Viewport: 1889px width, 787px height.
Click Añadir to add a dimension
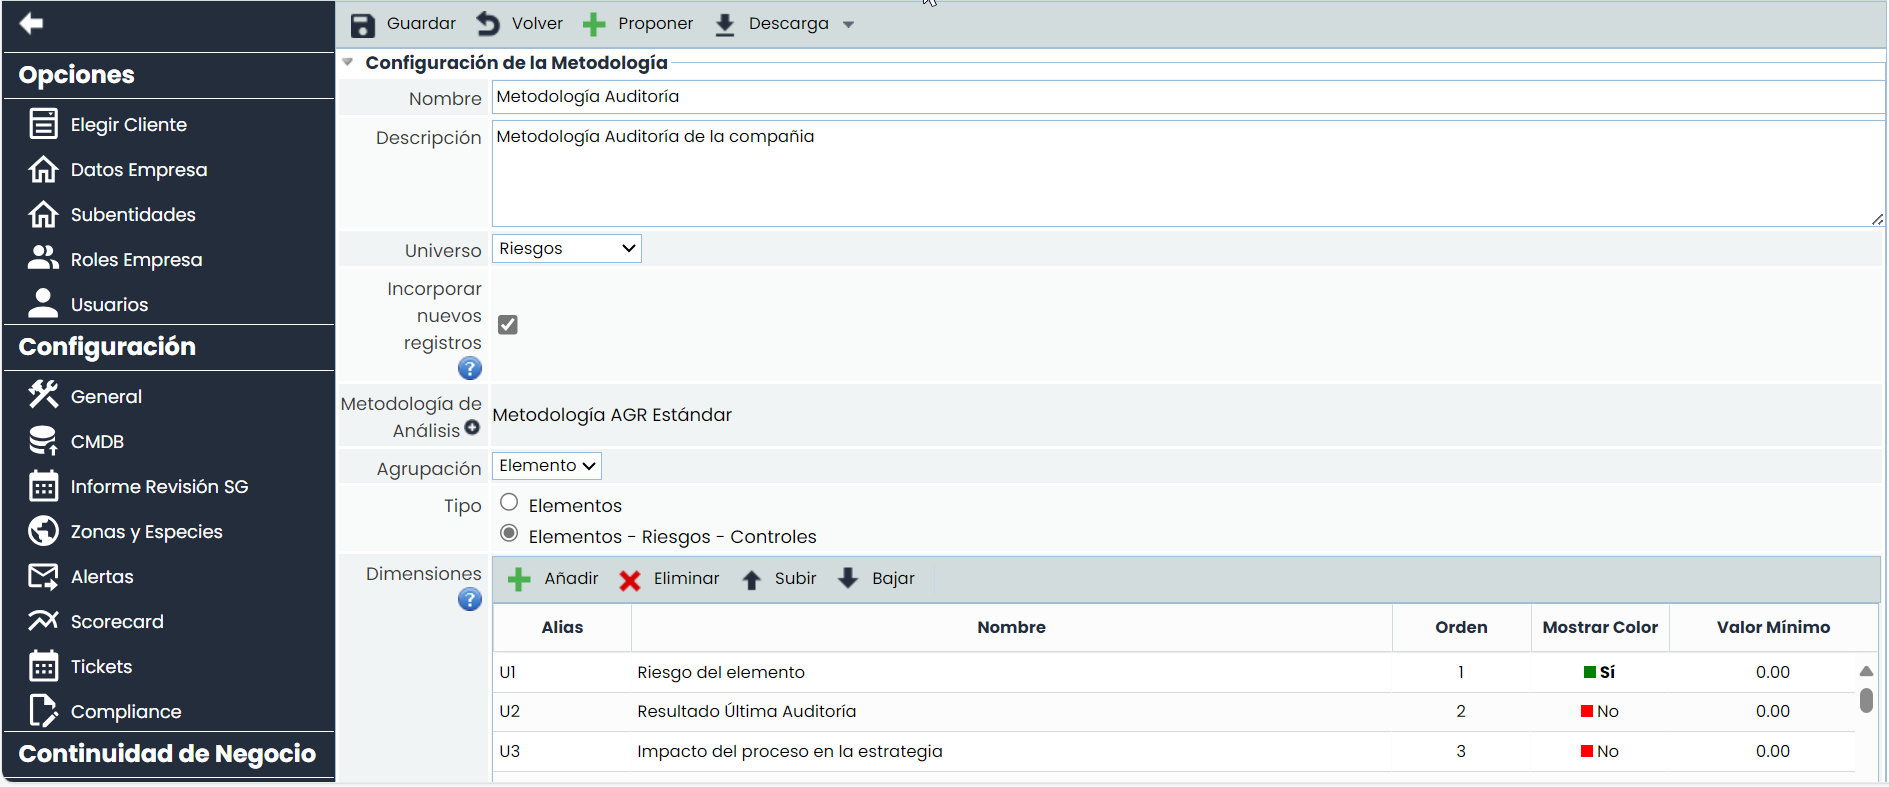554,579
